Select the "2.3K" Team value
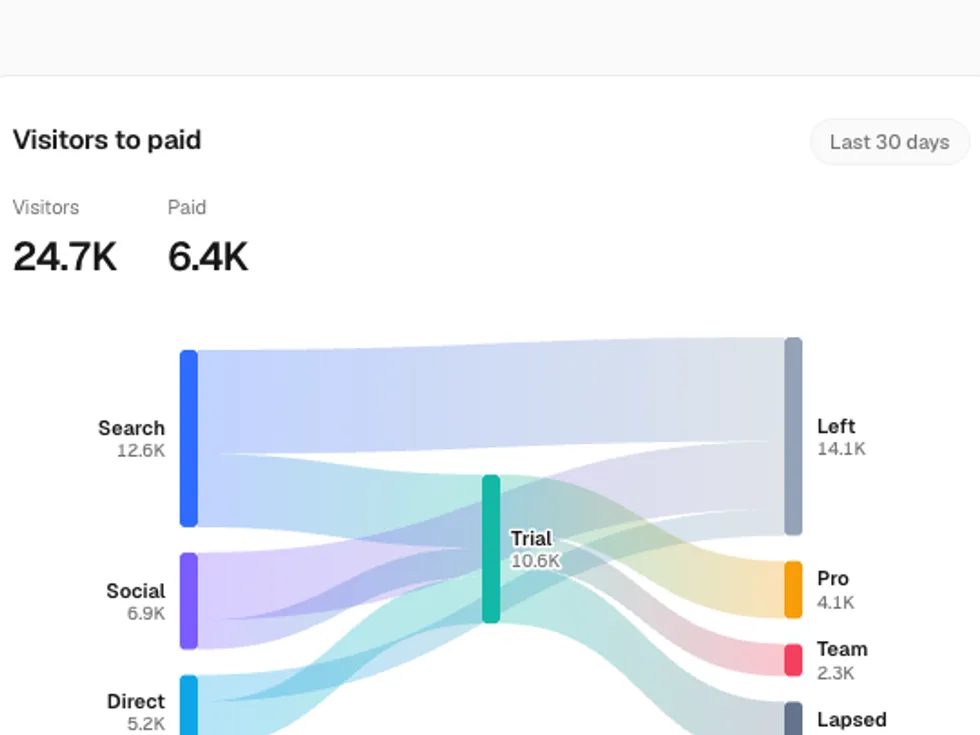980x735 pixels. [835, 673]
